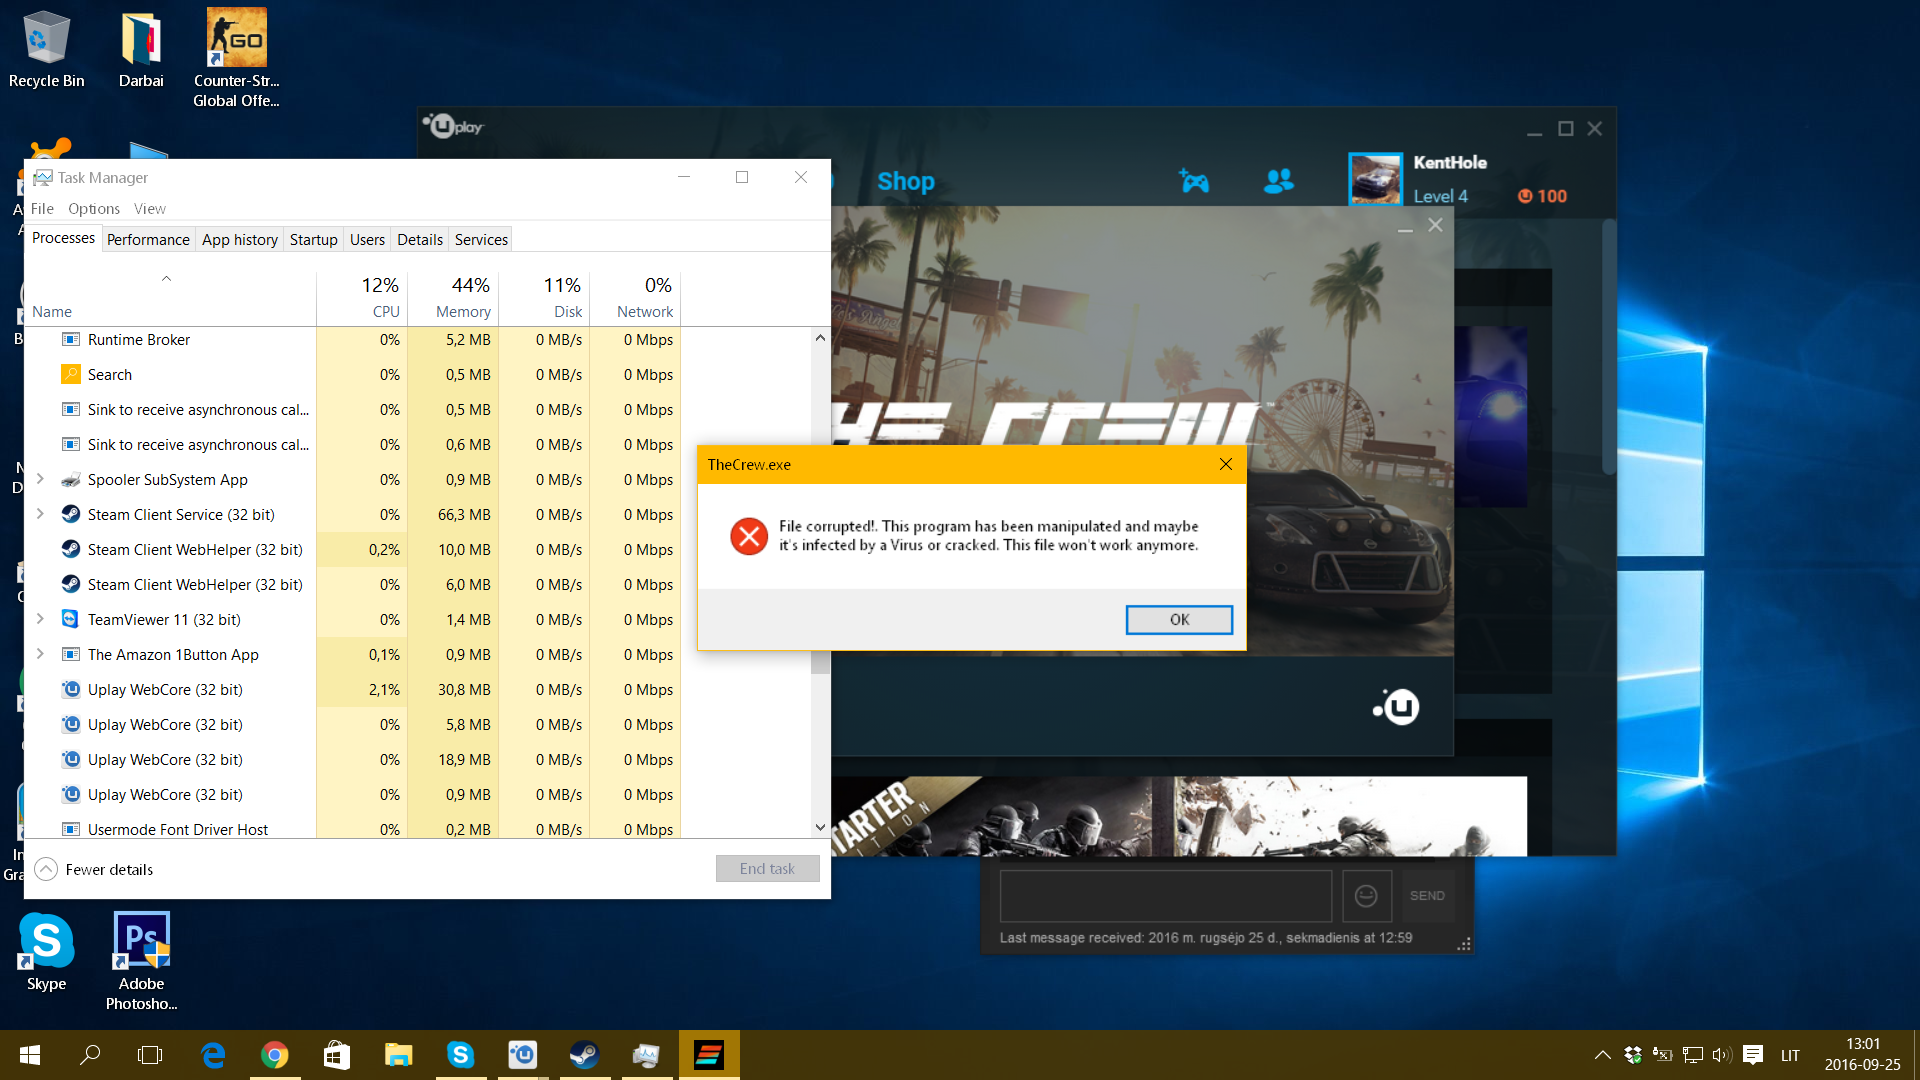The width and height of the screenshot is (1920, 1080).
Task: Switch to the Details tab
Action: pos(420,239)
